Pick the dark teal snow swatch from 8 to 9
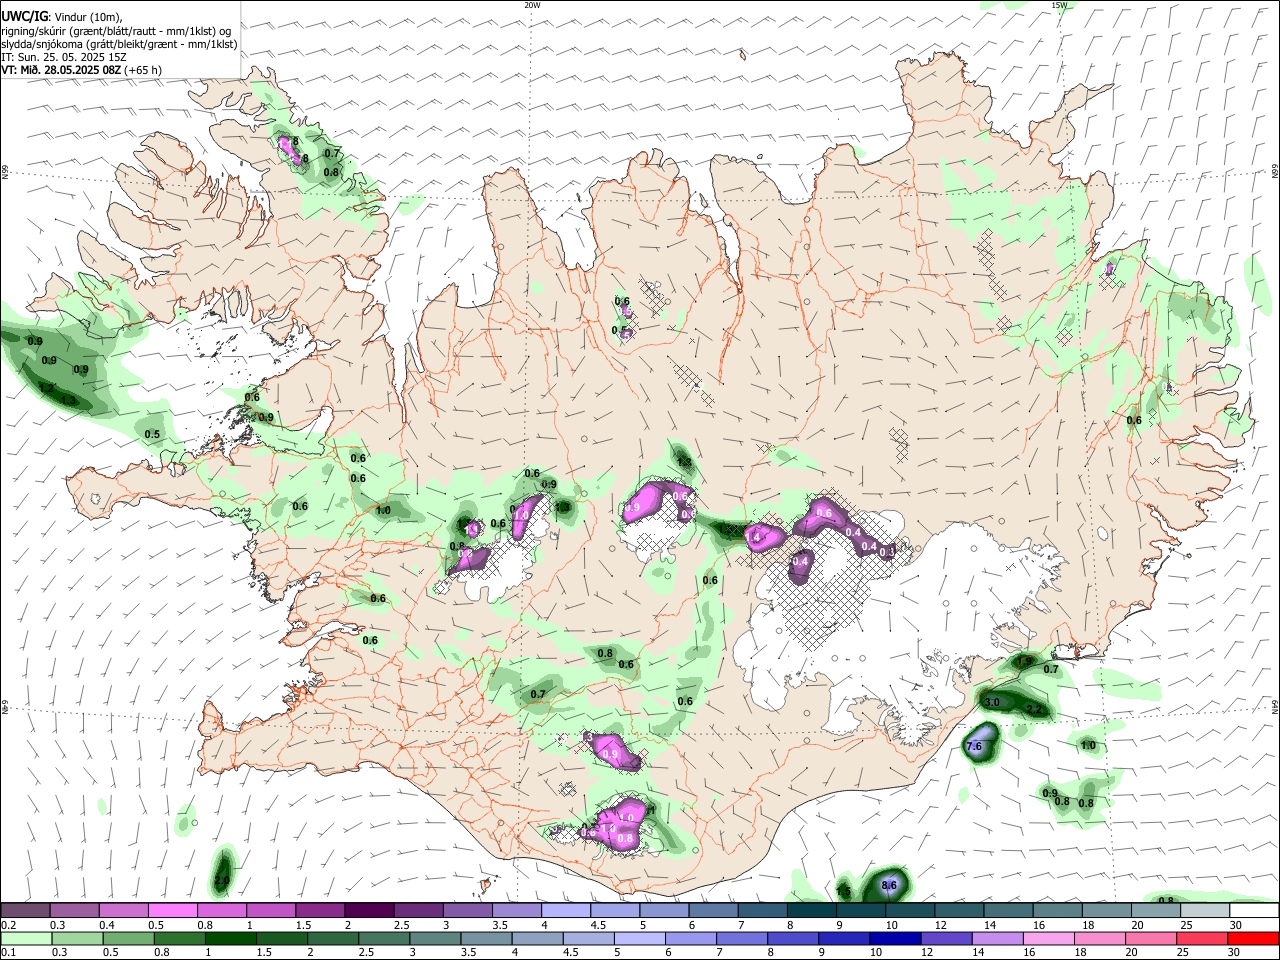 coord(812,911)
